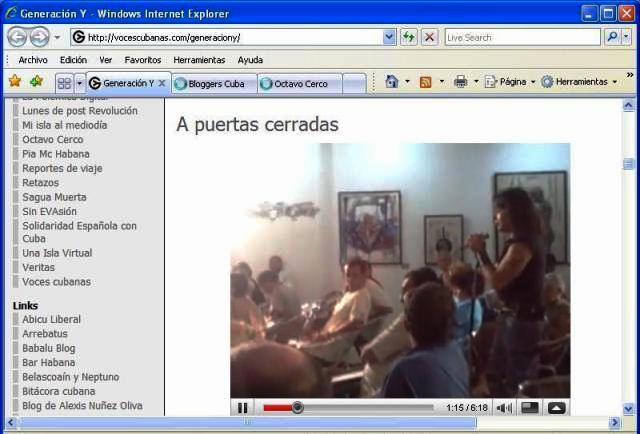Open Mi isla al mediodía link
Screen dimensions: 640x434
(x=64, y=125)
